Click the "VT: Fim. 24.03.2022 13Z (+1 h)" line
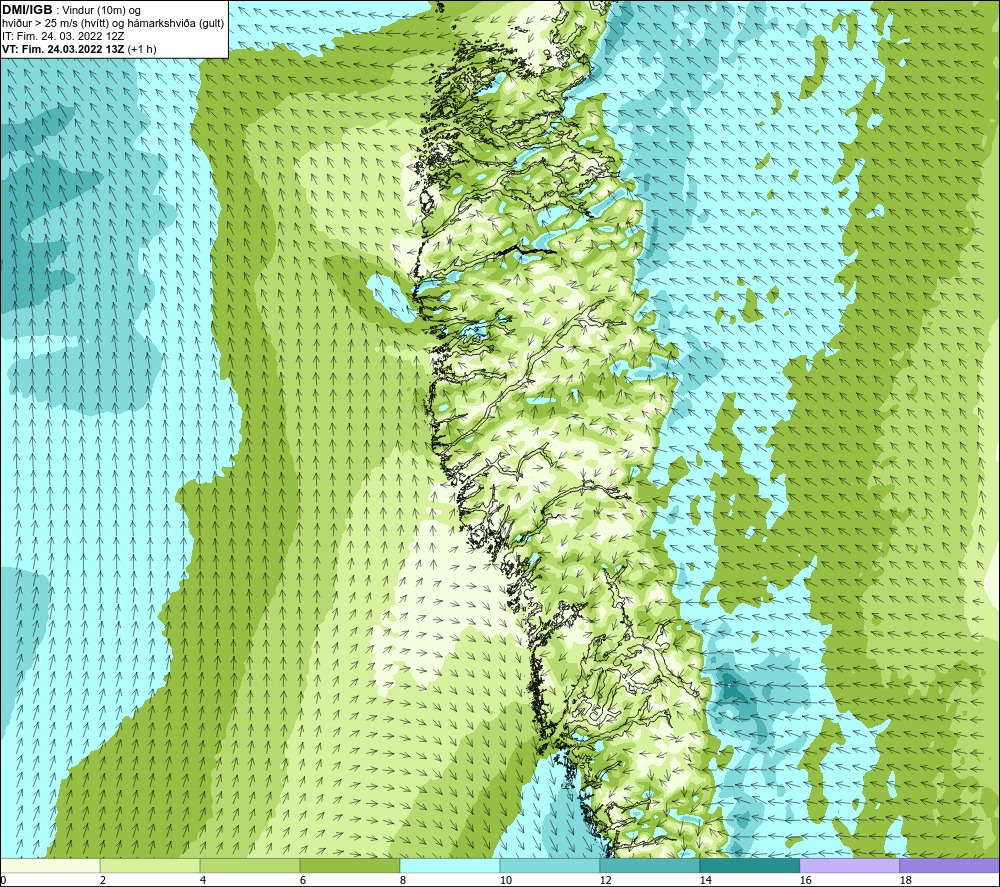 79,49
